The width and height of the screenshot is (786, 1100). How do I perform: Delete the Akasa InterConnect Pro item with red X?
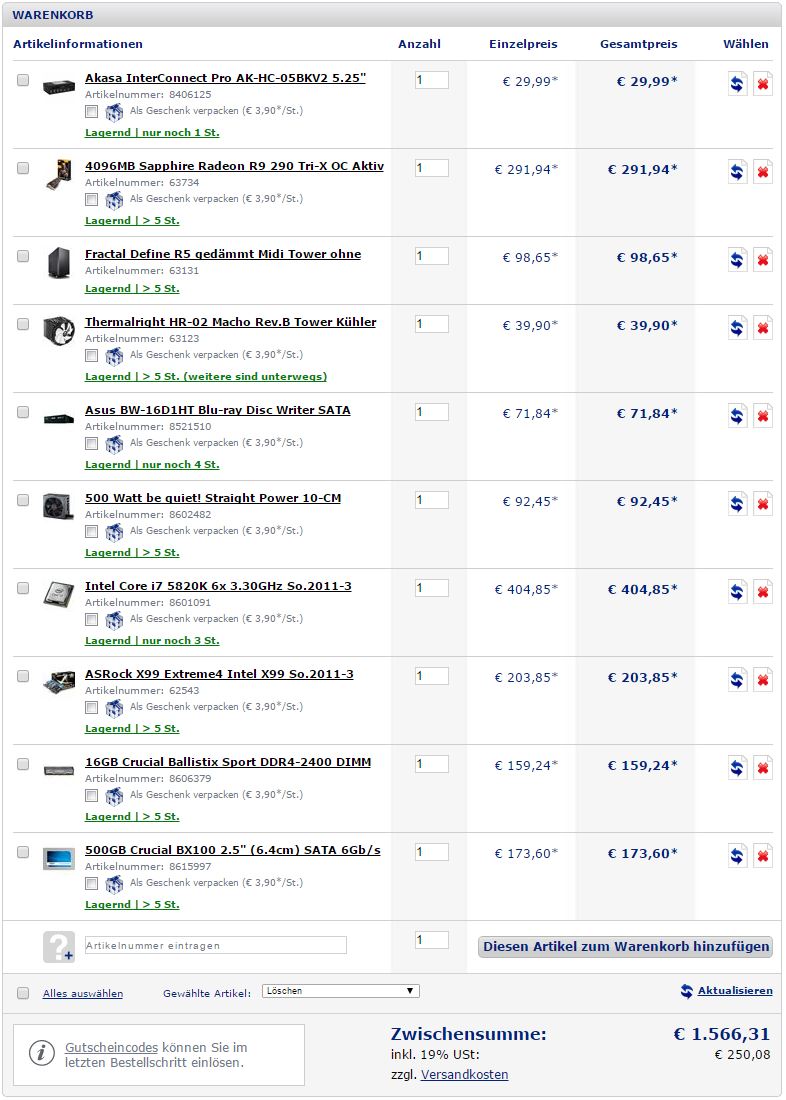[763, 85]
